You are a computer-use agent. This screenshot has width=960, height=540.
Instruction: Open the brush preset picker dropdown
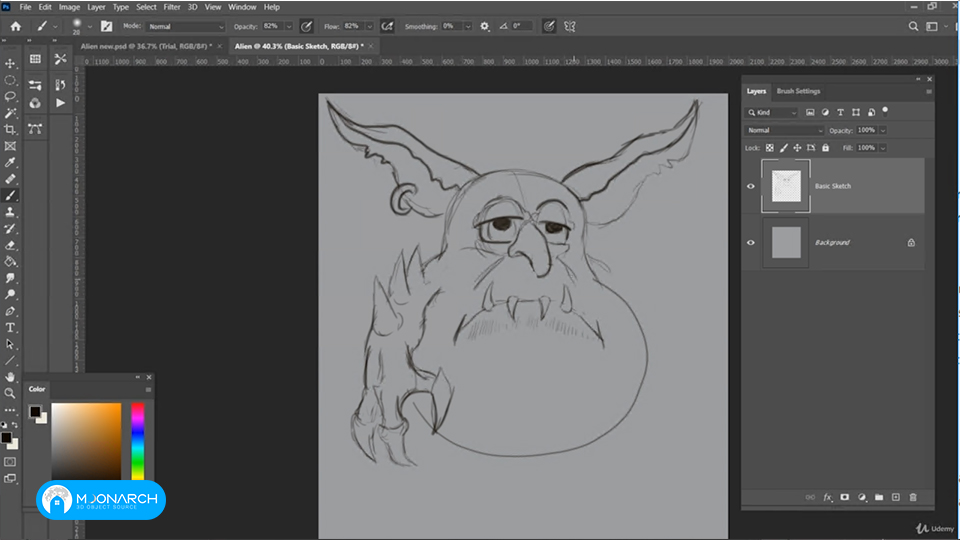coord(89,26)
